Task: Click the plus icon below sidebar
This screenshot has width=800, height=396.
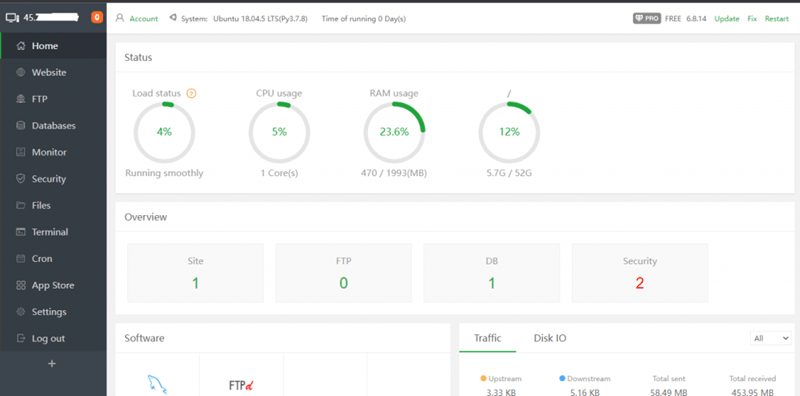Action: [x=52, y=364]
